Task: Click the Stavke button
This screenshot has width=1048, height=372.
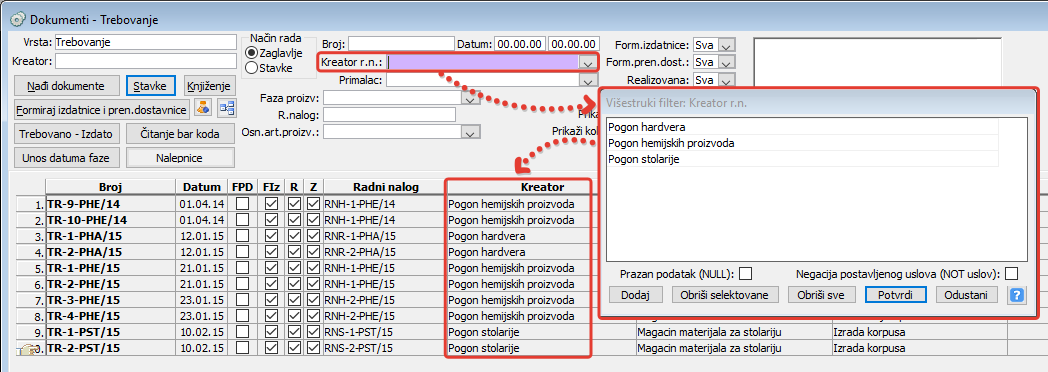Action: 151,85
